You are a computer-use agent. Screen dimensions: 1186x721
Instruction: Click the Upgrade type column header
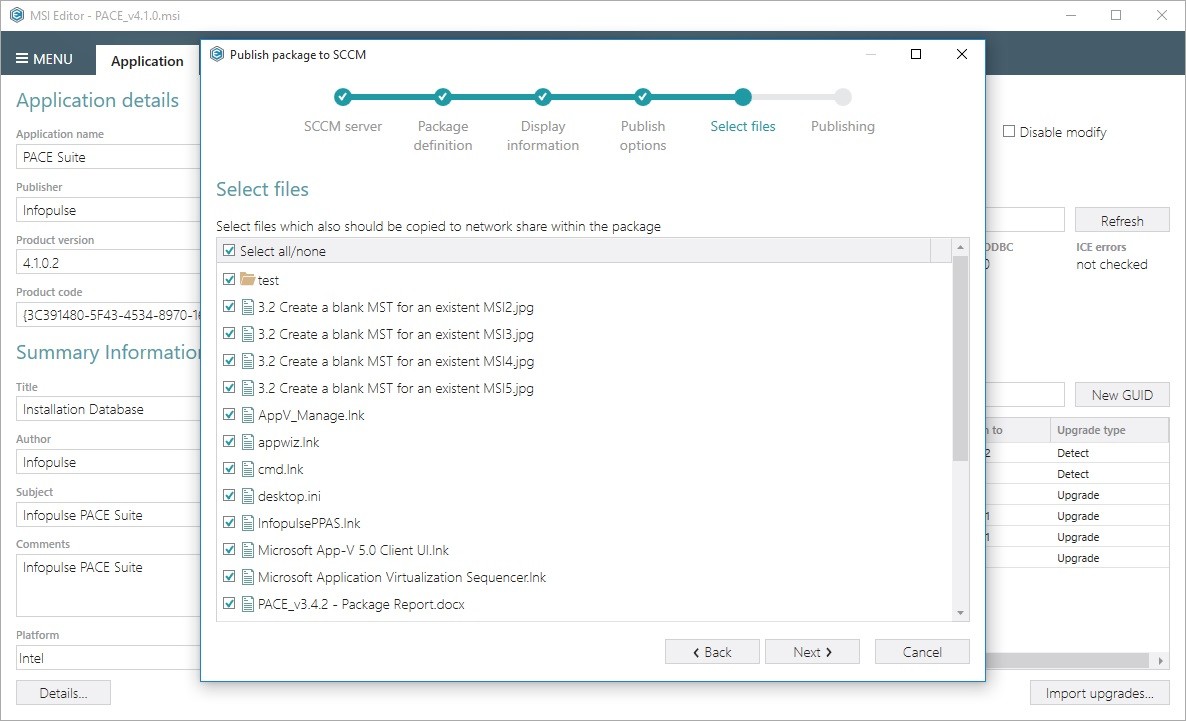click(x=1109, y=430)
